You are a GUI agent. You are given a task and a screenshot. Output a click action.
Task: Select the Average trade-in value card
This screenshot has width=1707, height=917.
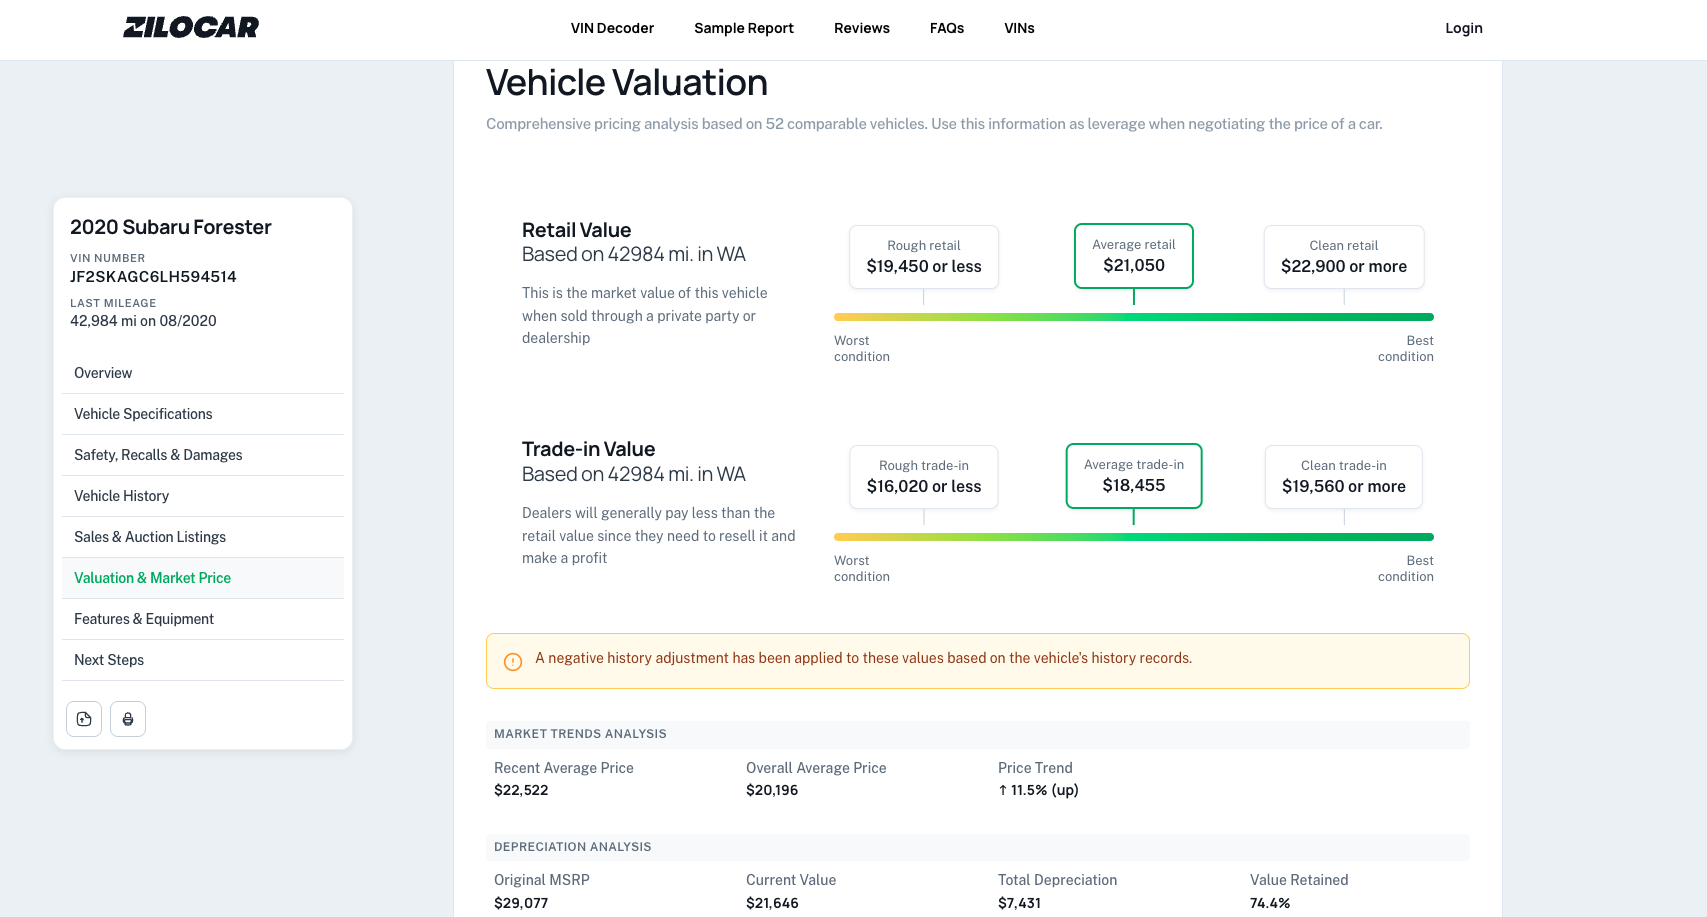tap(1133, 476)
